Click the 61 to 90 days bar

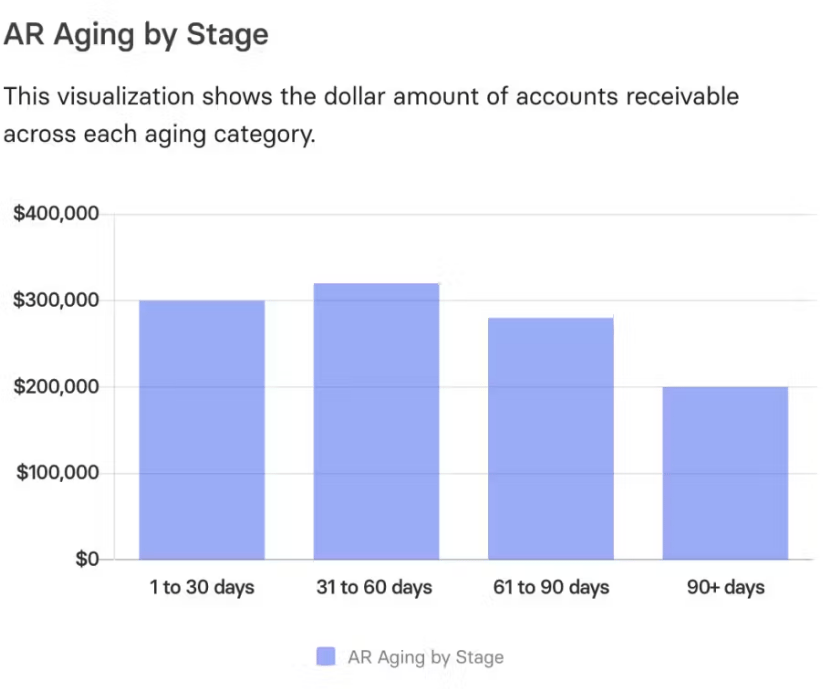551,438
